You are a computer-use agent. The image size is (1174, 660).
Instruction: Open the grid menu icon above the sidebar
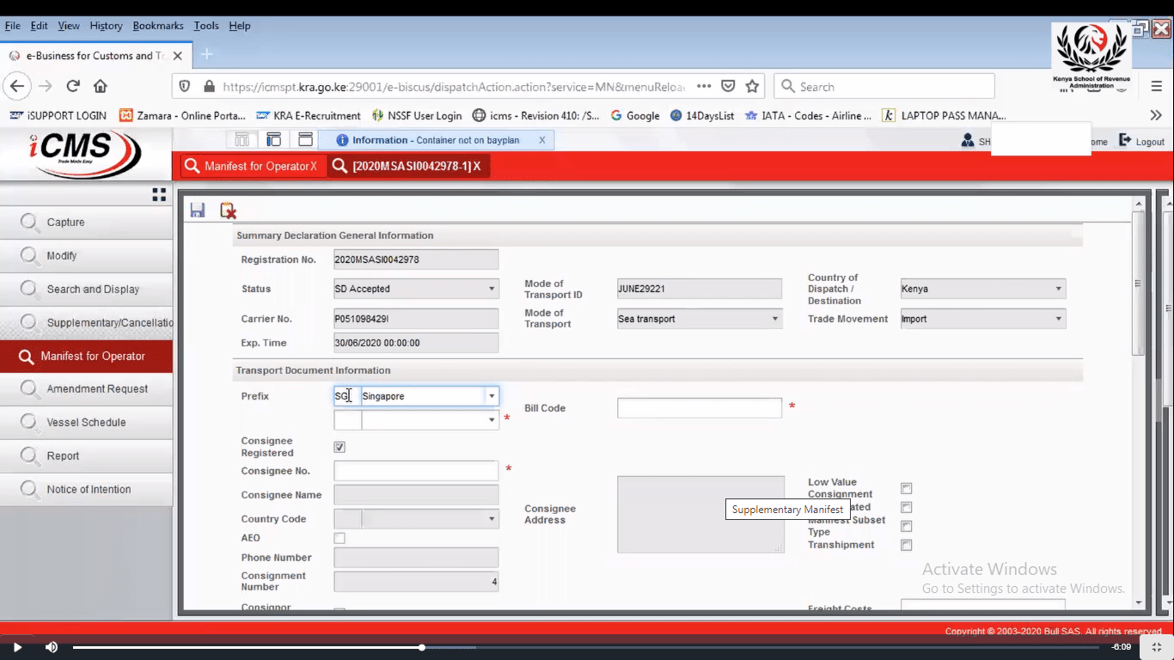(159, 195)
